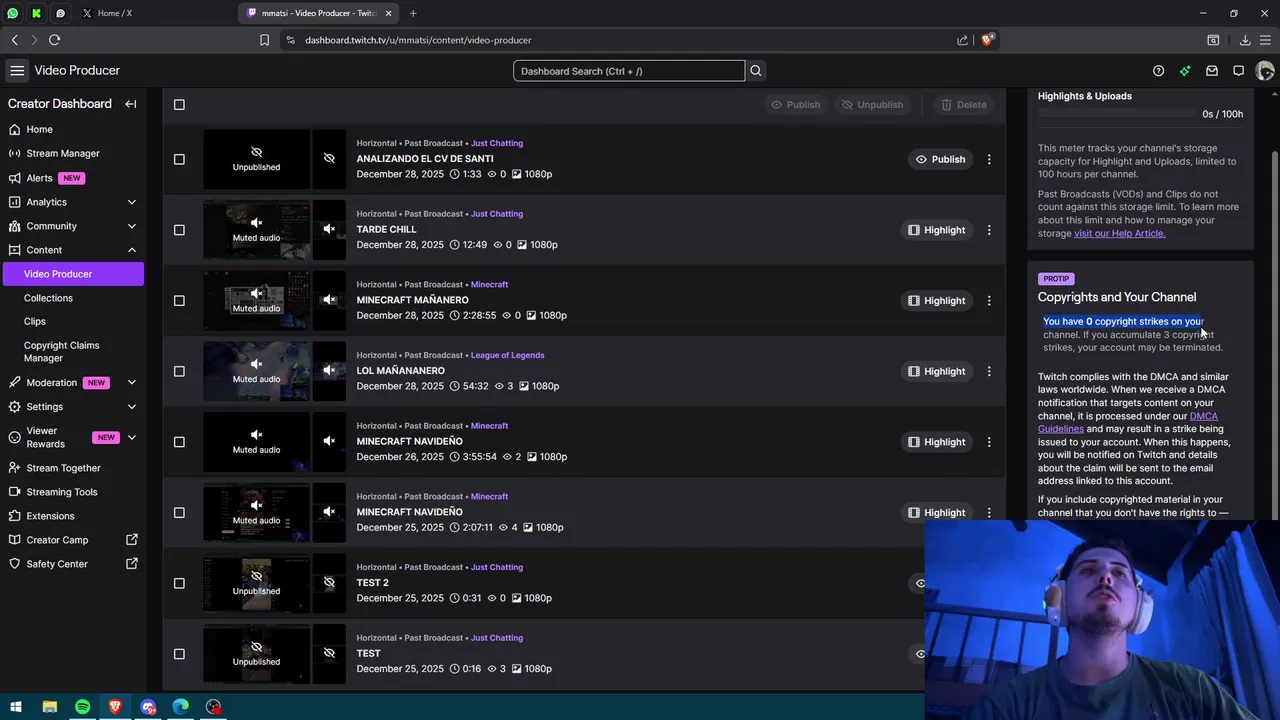Open File Explorer from the taskbar
The height and width of the screenshot is (720, 1280).
49,707
